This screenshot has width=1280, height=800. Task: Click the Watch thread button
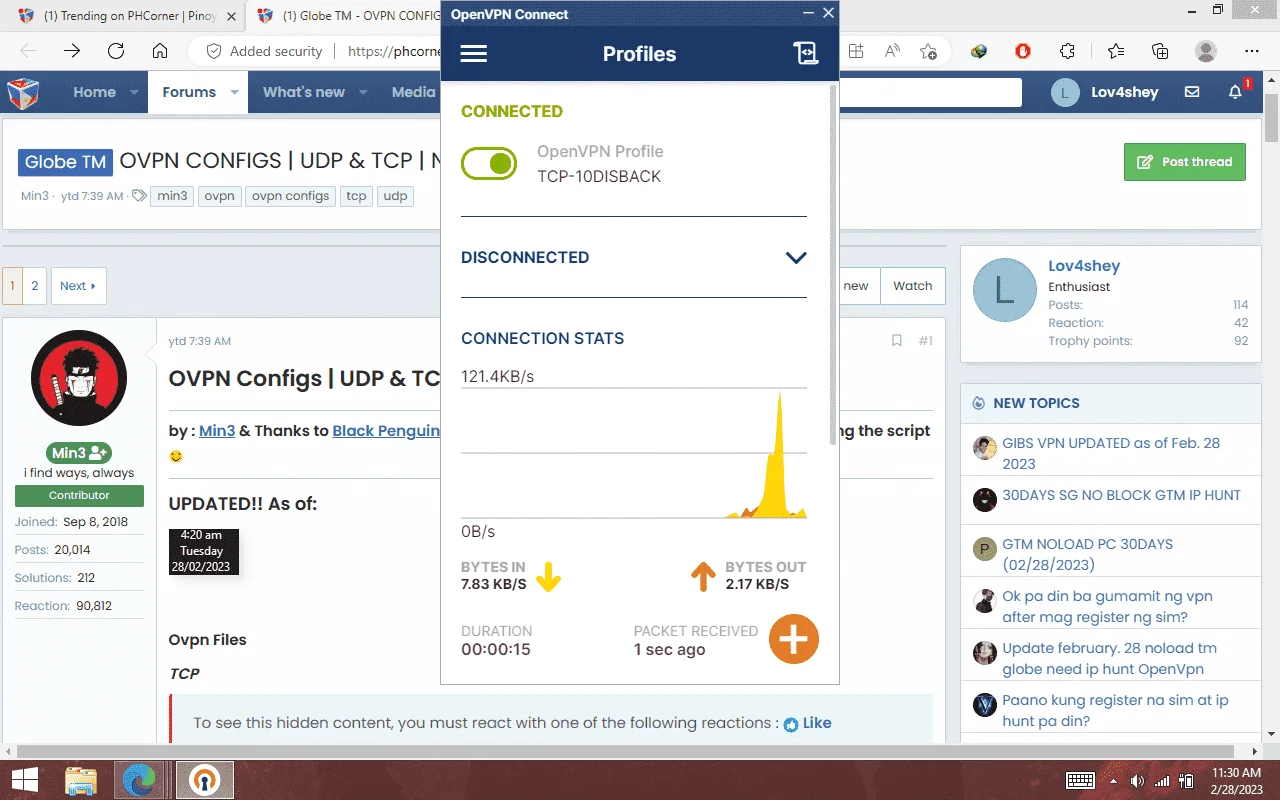(x=913, y=286)
